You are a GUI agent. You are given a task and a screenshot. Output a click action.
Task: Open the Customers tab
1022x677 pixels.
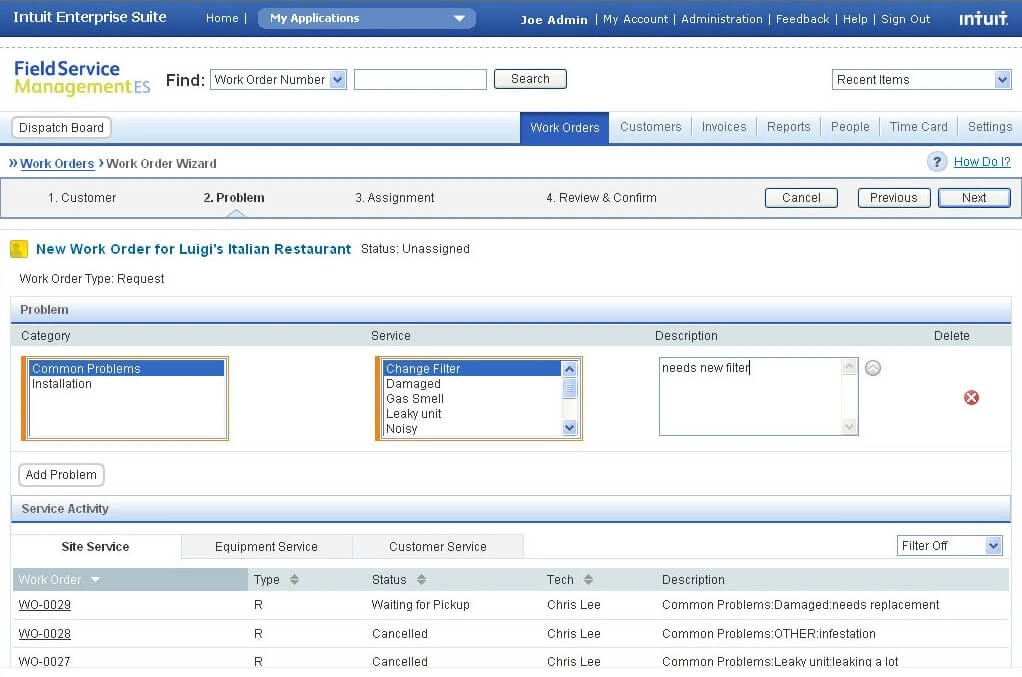[x=650, y=127]
